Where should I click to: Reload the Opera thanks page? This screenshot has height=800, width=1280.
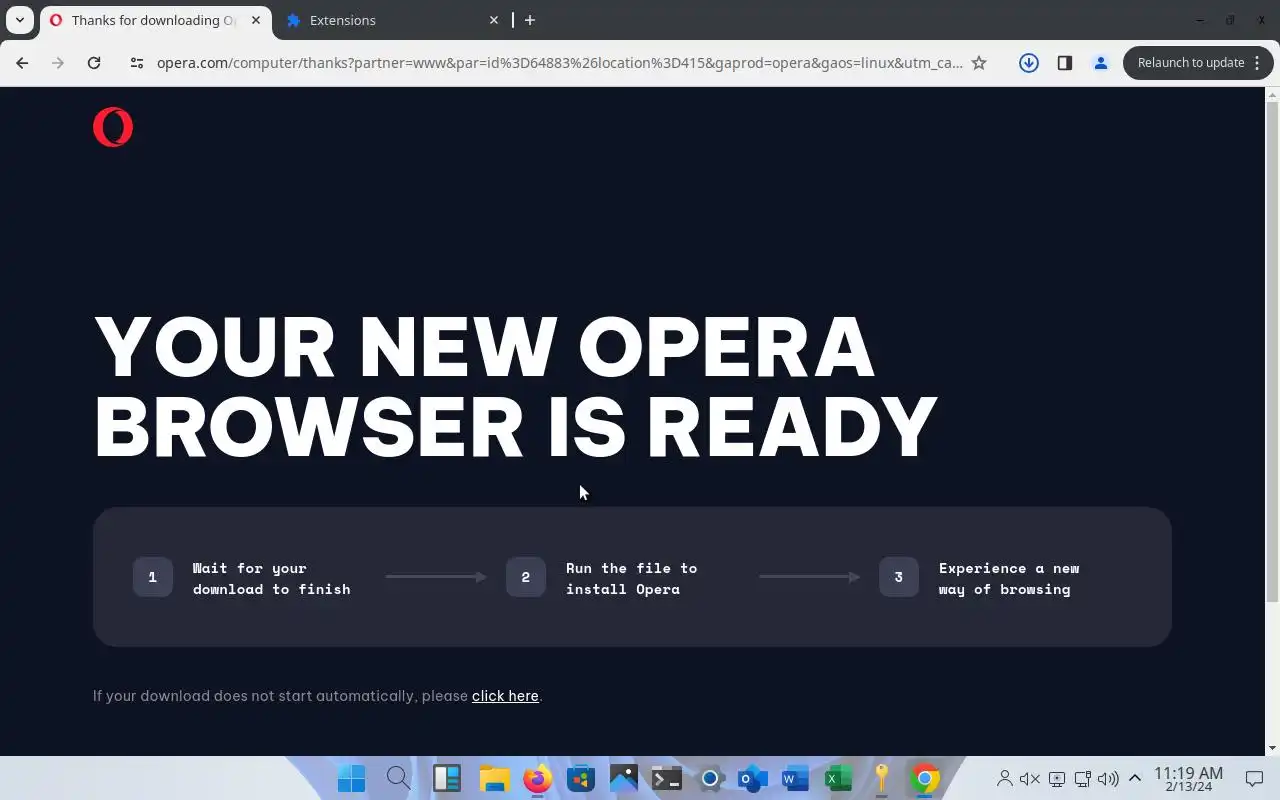94,63
